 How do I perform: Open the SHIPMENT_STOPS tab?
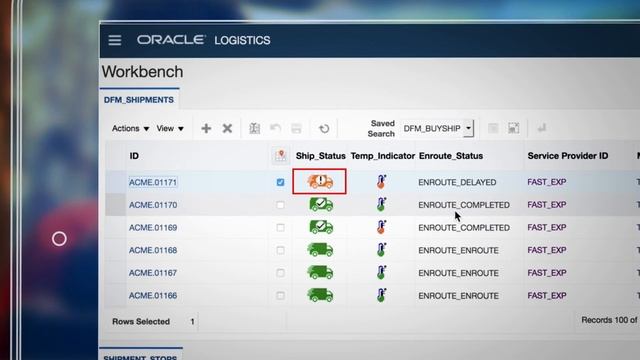click(x=140, y=357)
